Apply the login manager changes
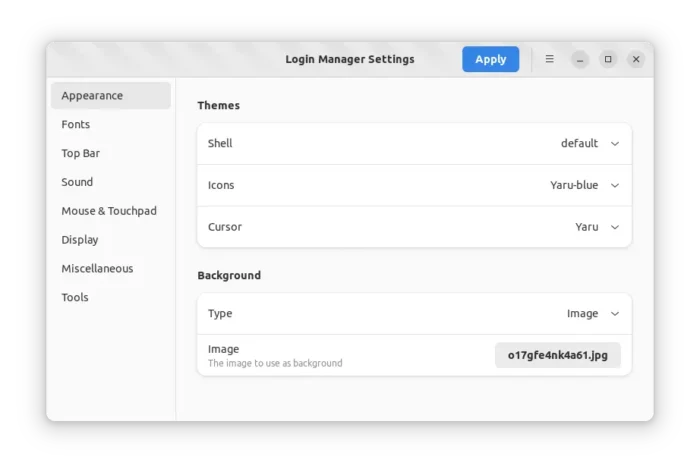 490,59
